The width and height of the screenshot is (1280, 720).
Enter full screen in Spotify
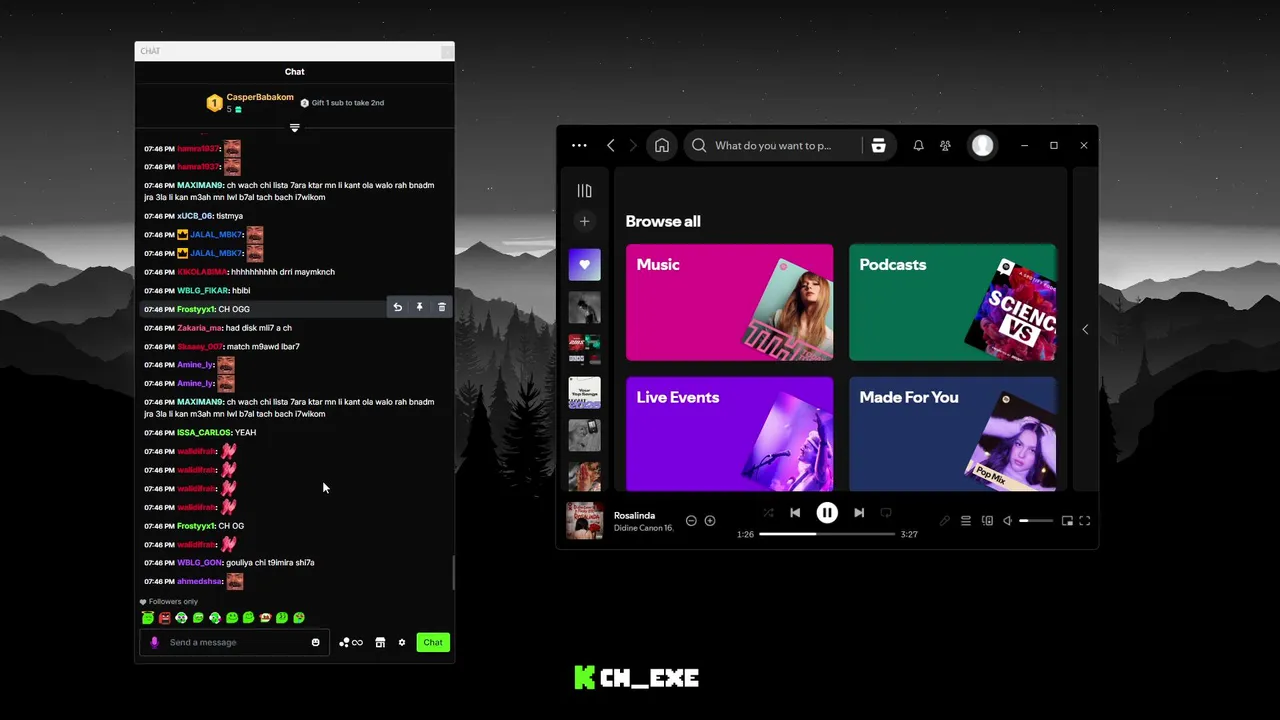click(x=1084, y=521)
